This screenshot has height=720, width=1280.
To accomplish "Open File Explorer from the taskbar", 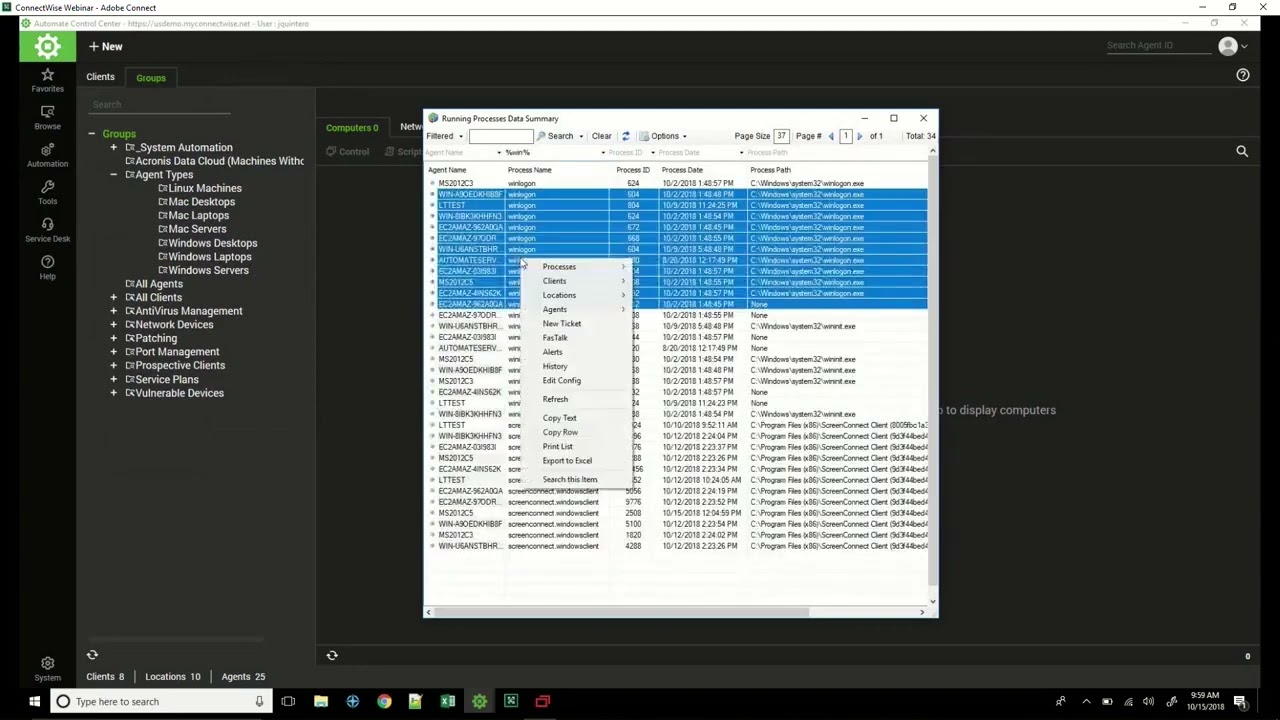I will [x=321, y=701].
